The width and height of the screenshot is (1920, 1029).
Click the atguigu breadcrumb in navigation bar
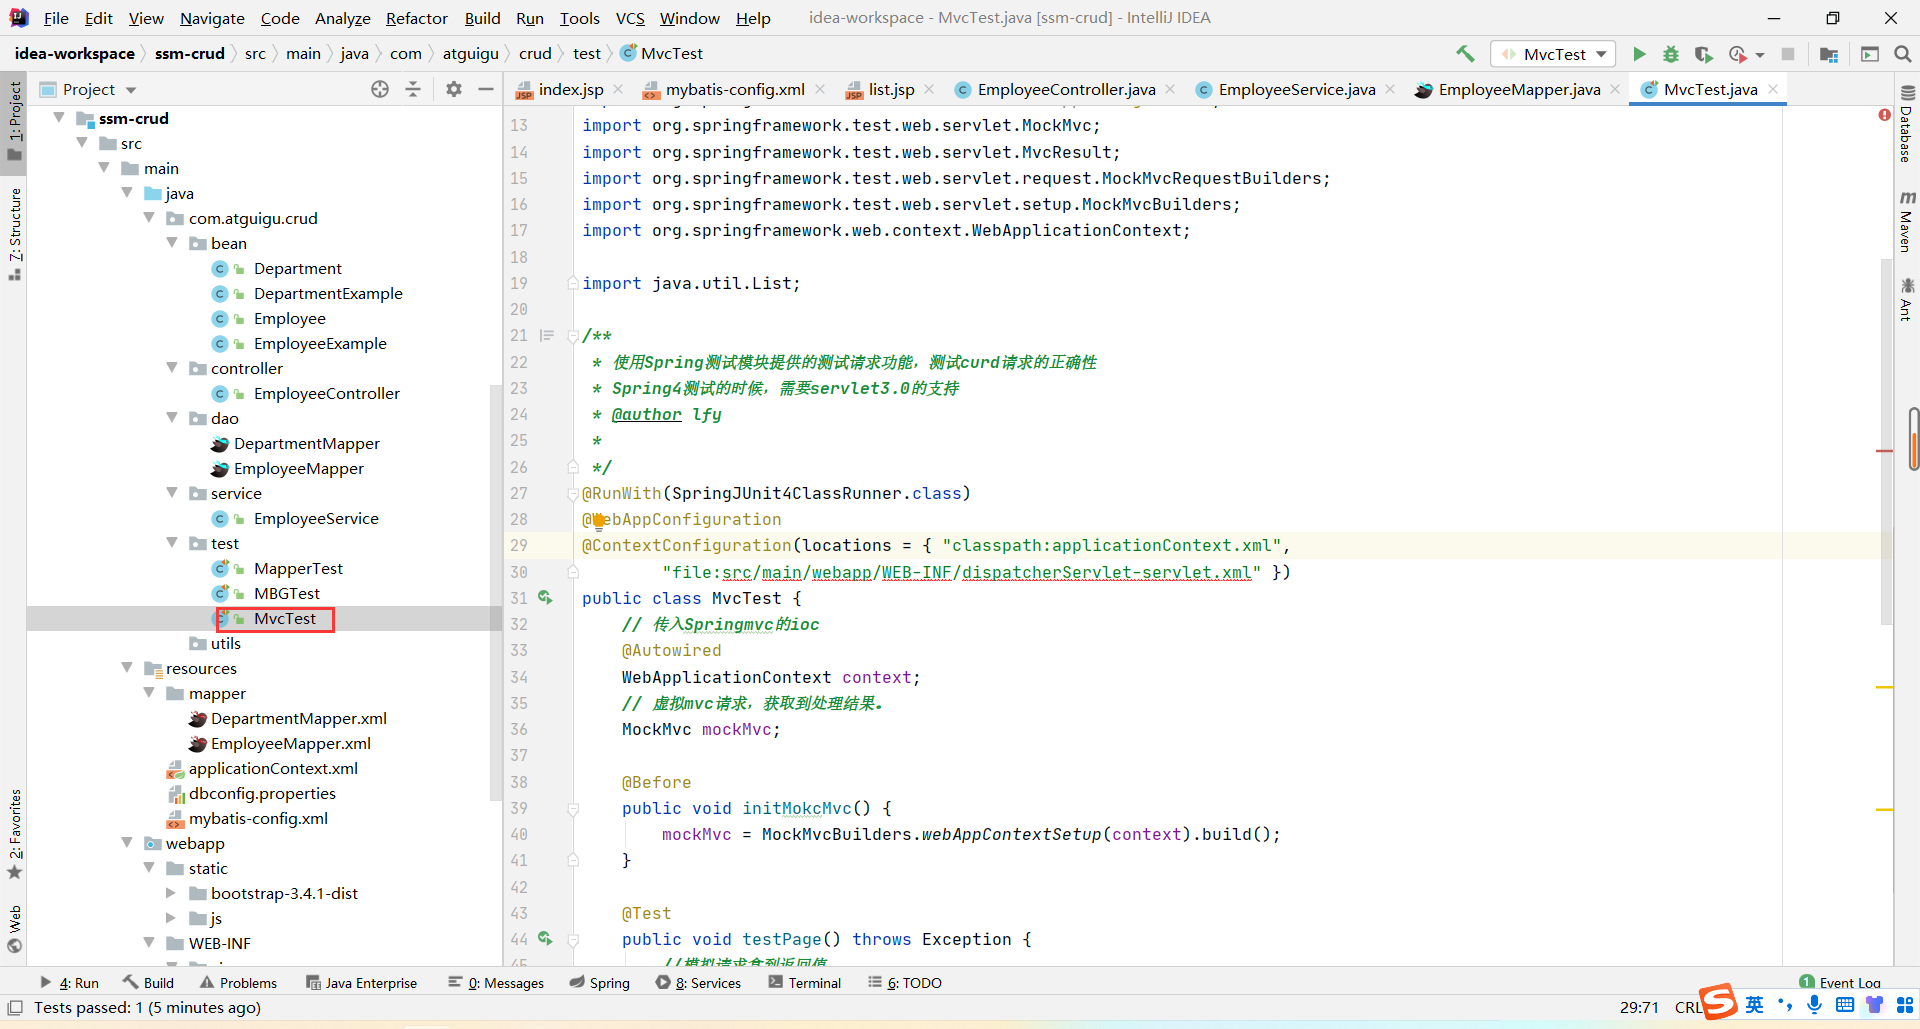point(470,54)
